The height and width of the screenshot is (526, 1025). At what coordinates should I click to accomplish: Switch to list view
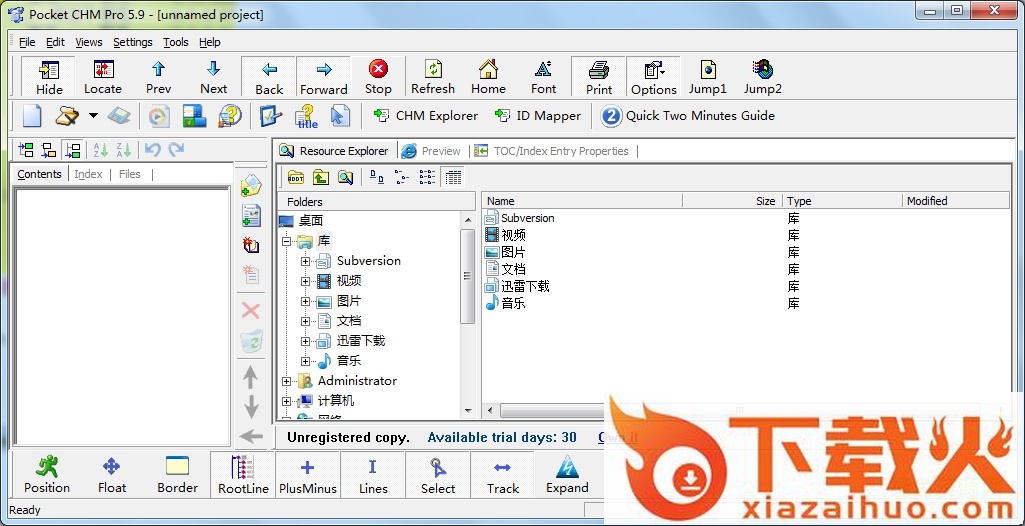click(x=427, y=177)
